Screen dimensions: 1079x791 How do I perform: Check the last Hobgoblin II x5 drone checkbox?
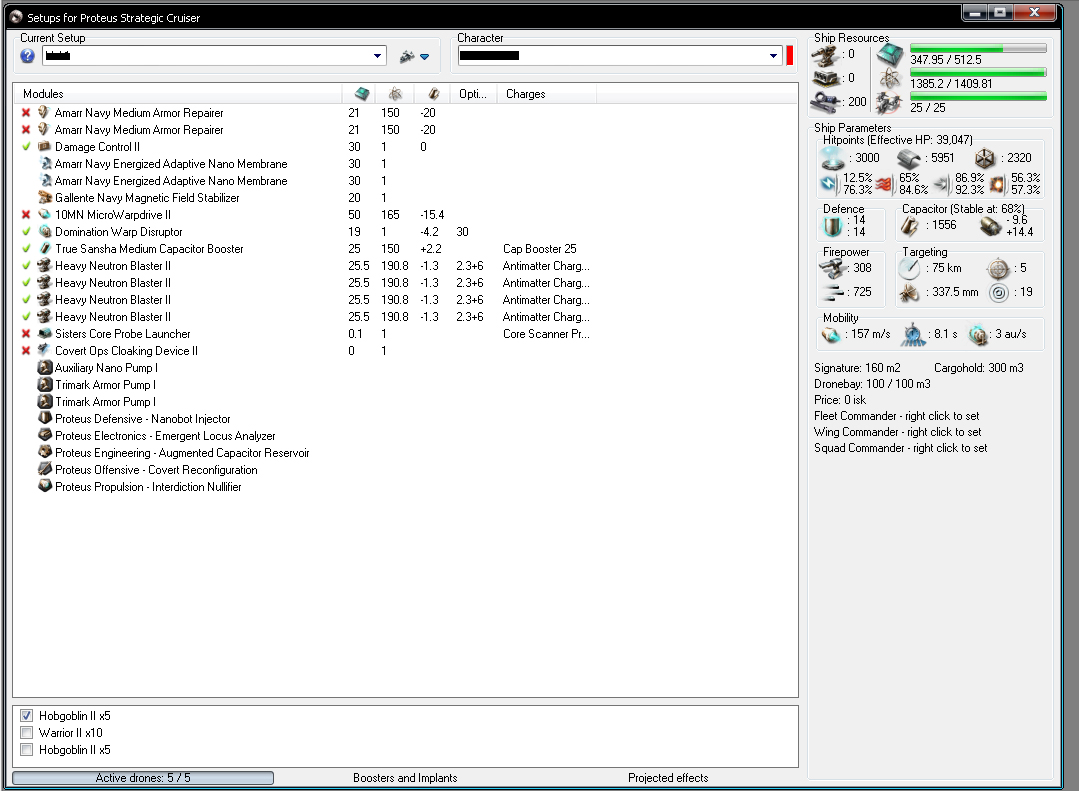(26, 750)
